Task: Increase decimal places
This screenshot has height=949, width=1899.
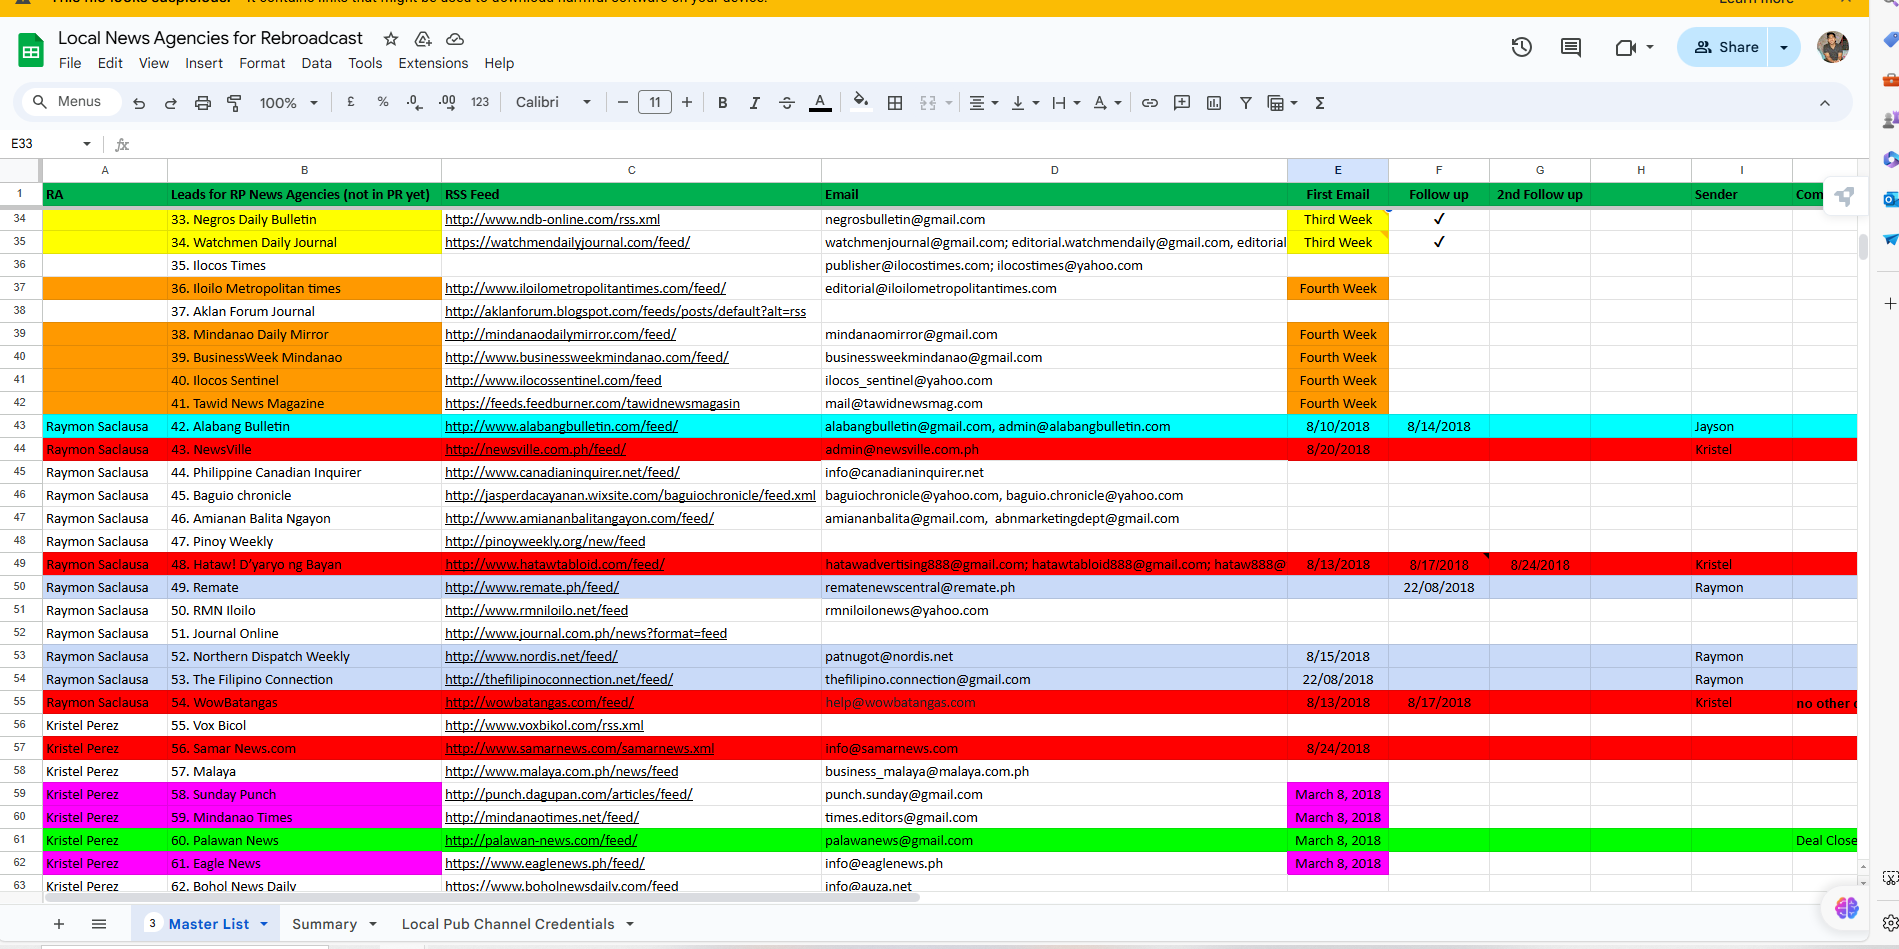Action: (x=447, y=102)
